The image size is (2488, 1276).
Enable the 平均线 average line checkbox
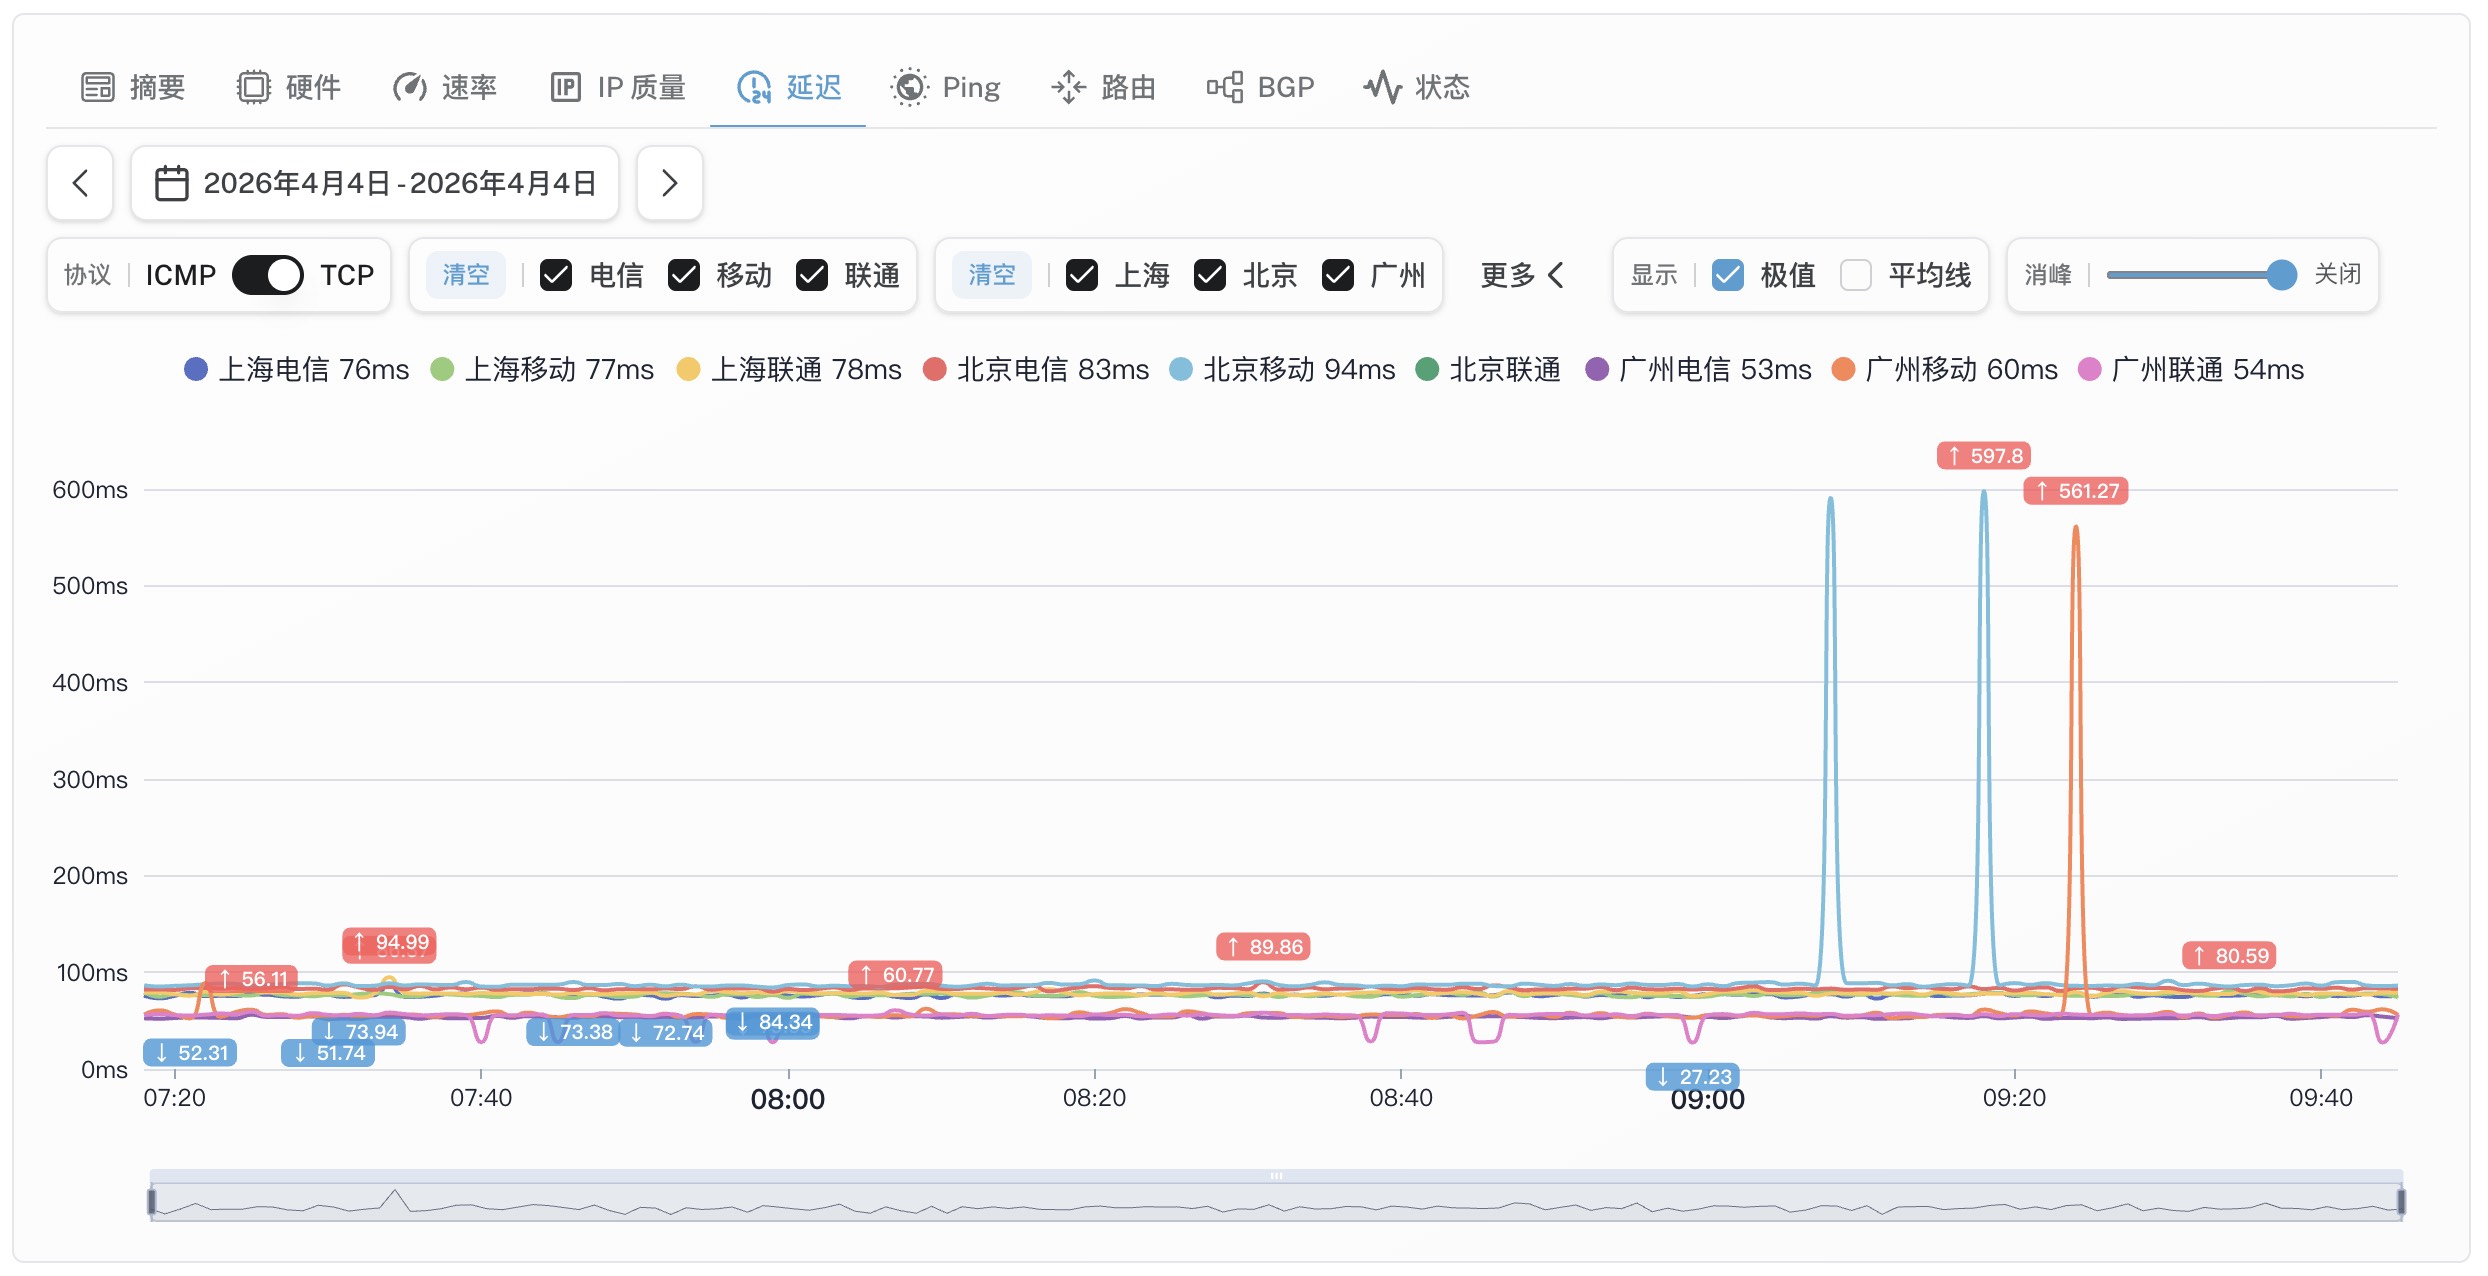(1856, 275)
